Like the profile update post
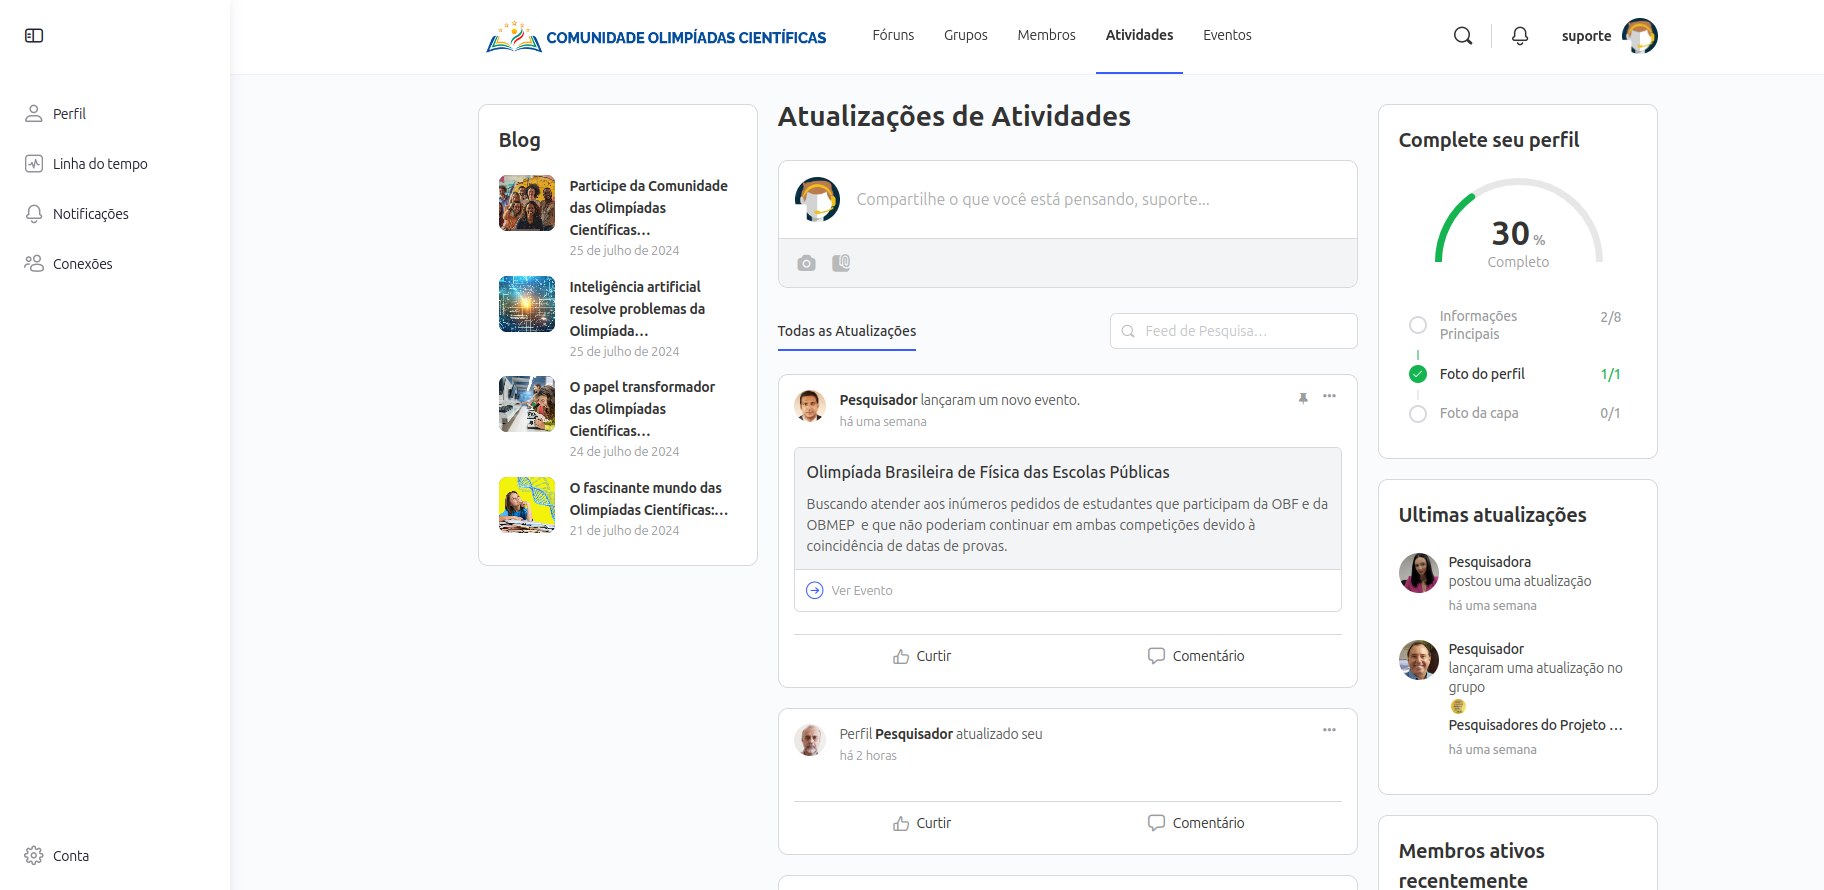 (922, 824)
